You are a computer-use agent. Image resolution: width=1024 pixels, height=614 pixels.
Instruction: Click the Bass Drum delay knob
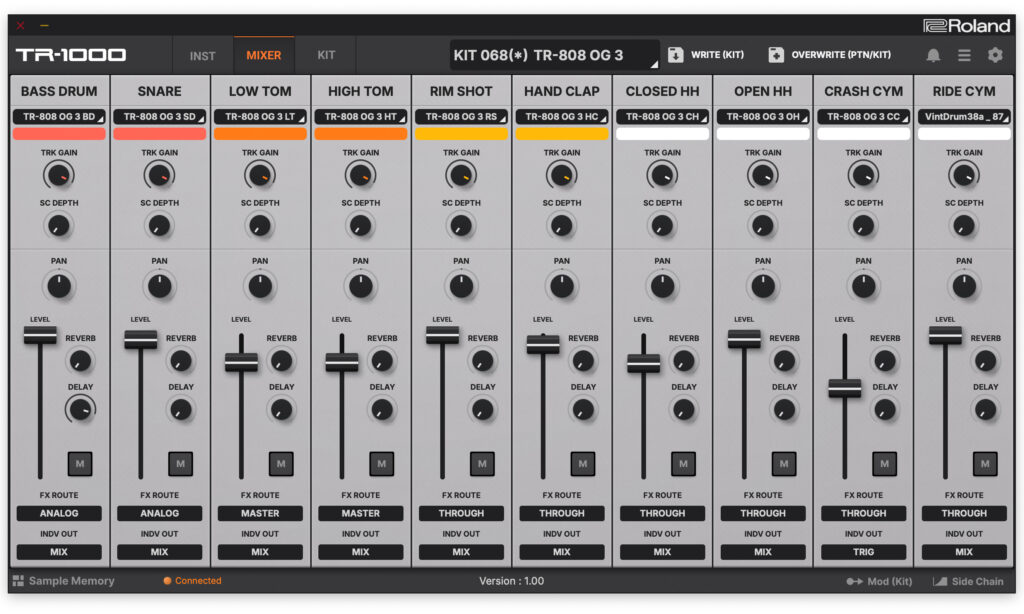(x=80, y=408)
